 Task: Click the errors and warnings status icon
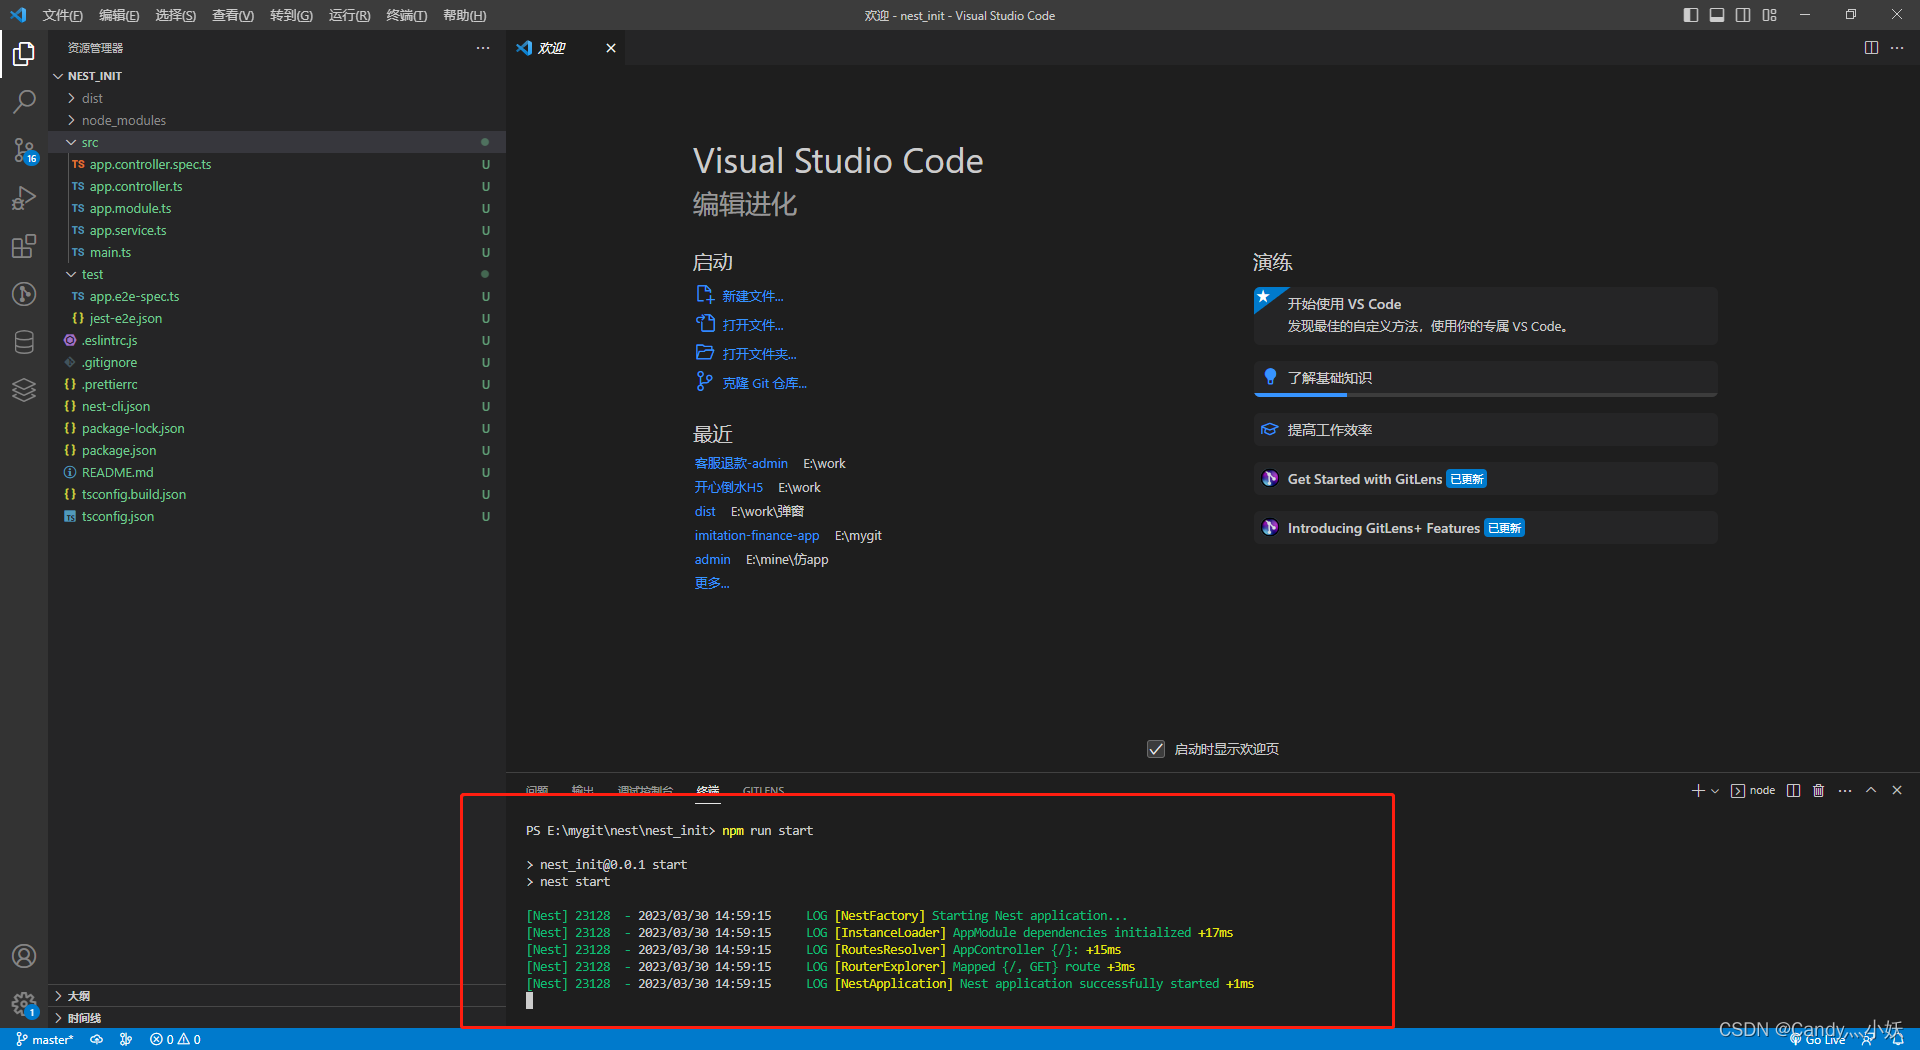[x=174, y=1039]
